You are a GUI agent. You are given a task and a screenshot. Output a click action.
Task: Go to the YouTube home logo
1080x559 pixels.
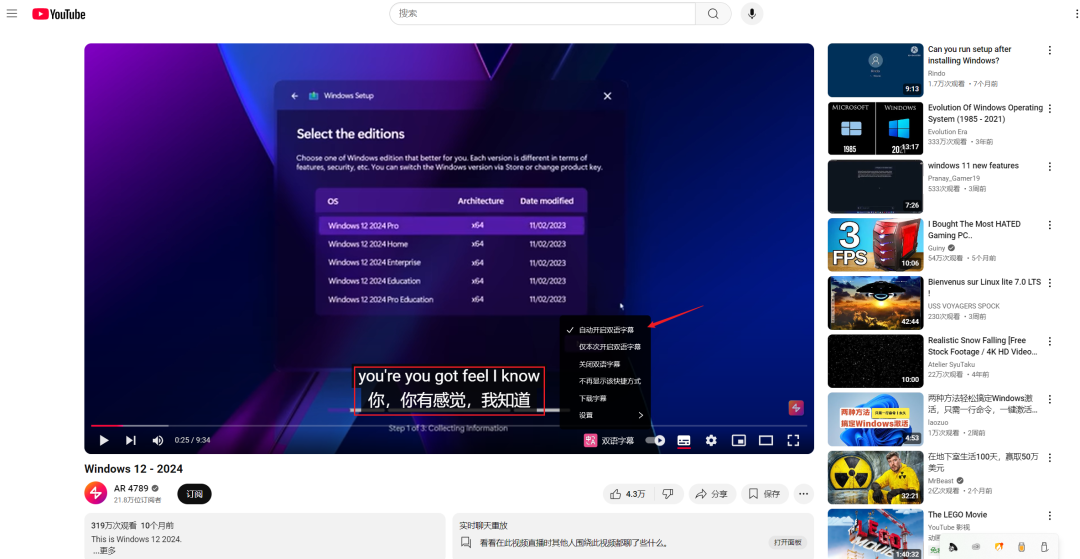(x=59, y=14)
